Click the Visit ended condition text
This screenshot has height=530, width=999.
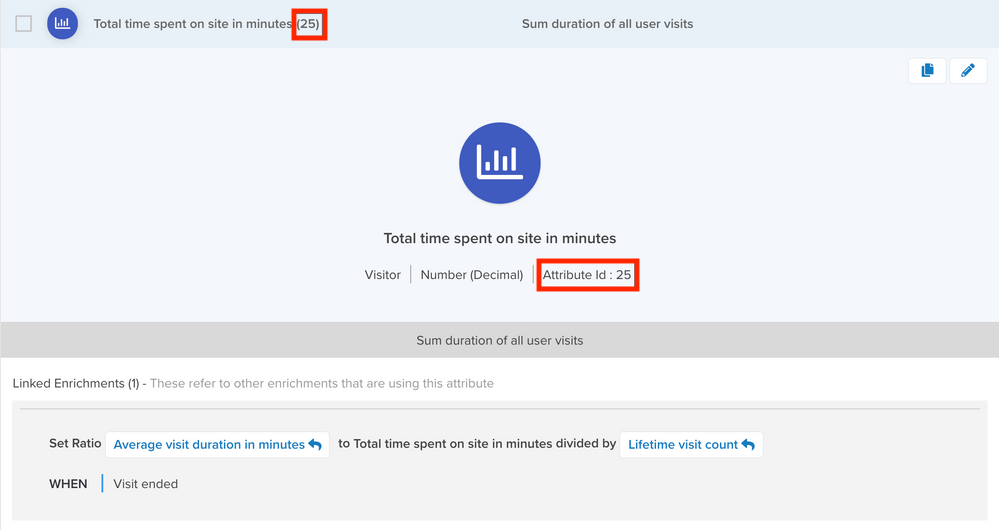coord(145,484)
